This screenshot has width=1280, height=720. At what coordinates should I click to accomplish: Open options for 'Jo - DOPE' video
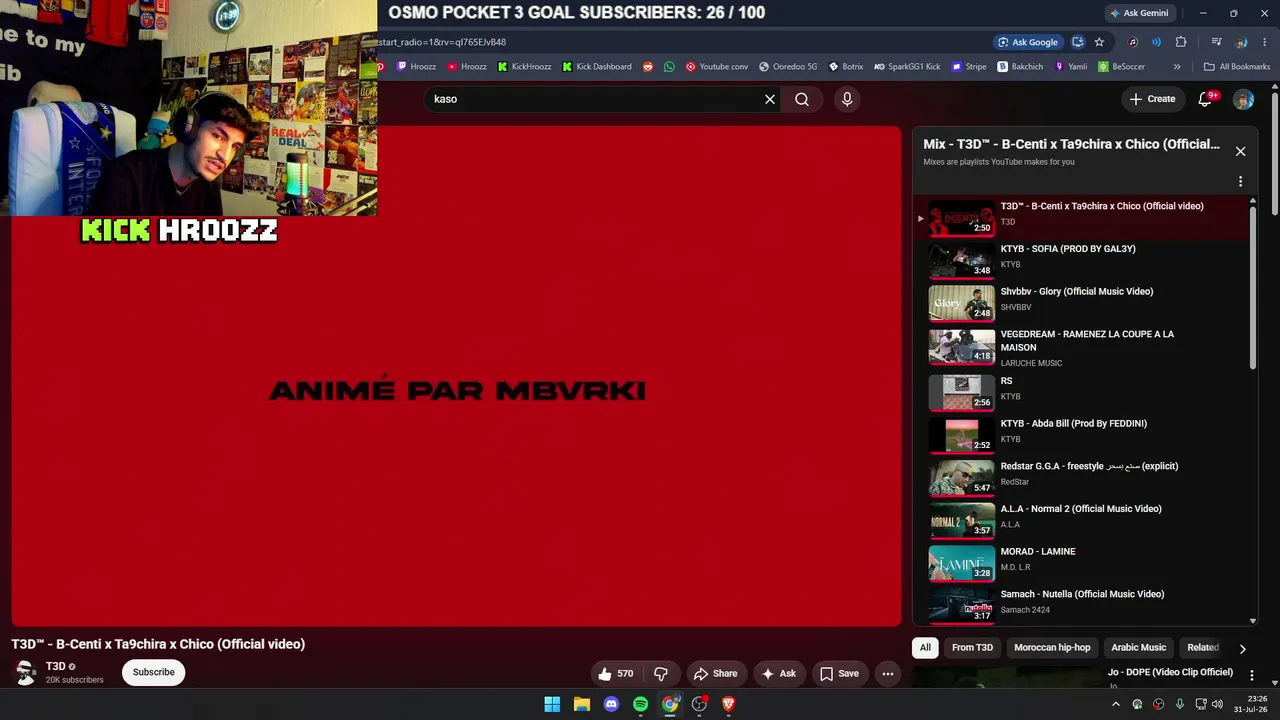[1251, 676]
